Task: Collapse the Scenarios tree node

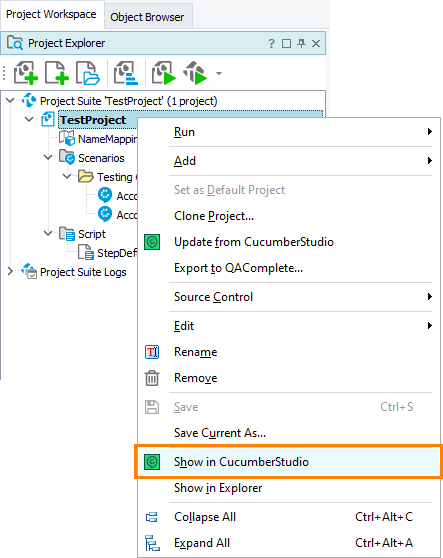Action: [48, 157]
